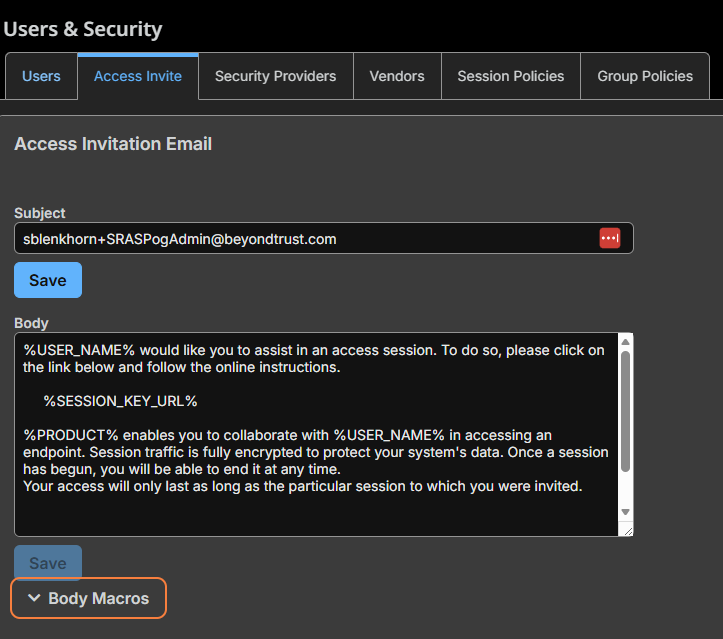Click the Body text area resize handle
Image resolution: width=723 pixels, height=639 pixels.
tap(628, 531)
